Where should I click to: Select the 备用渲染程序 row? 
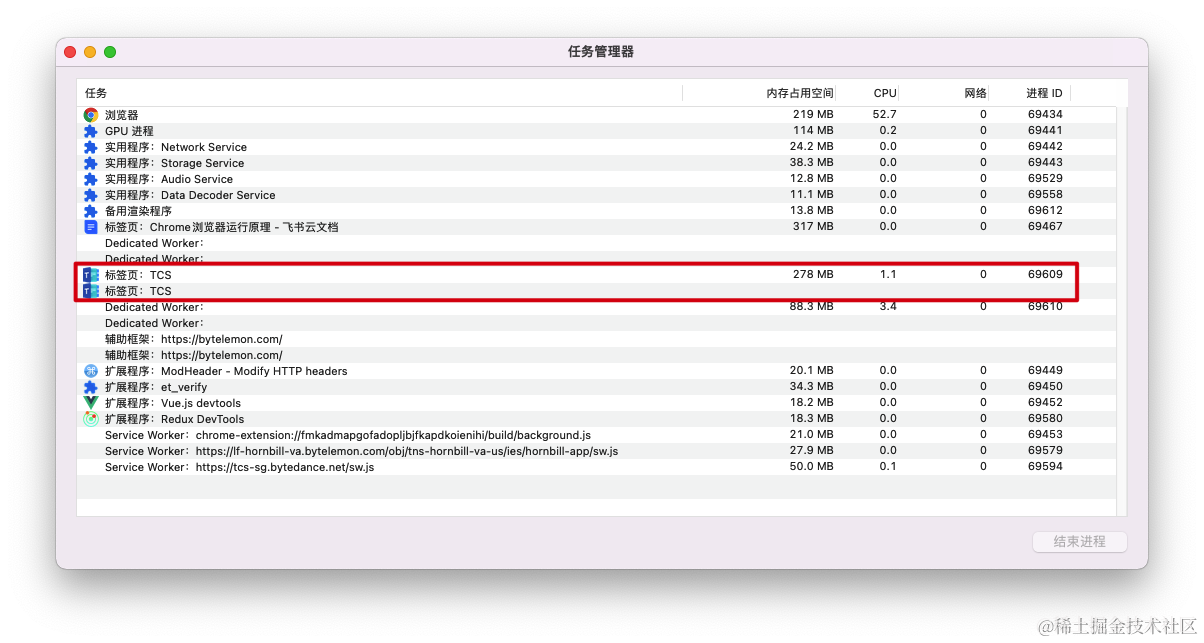click(x=596, y=211)
